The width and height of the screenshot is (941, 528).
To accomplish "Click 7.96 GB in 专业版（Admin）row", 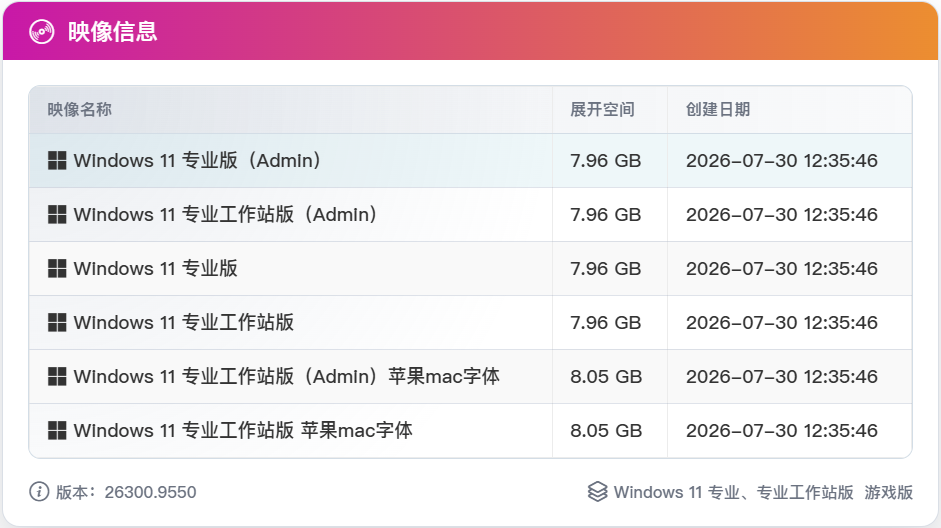I will [x=606, y=161].
